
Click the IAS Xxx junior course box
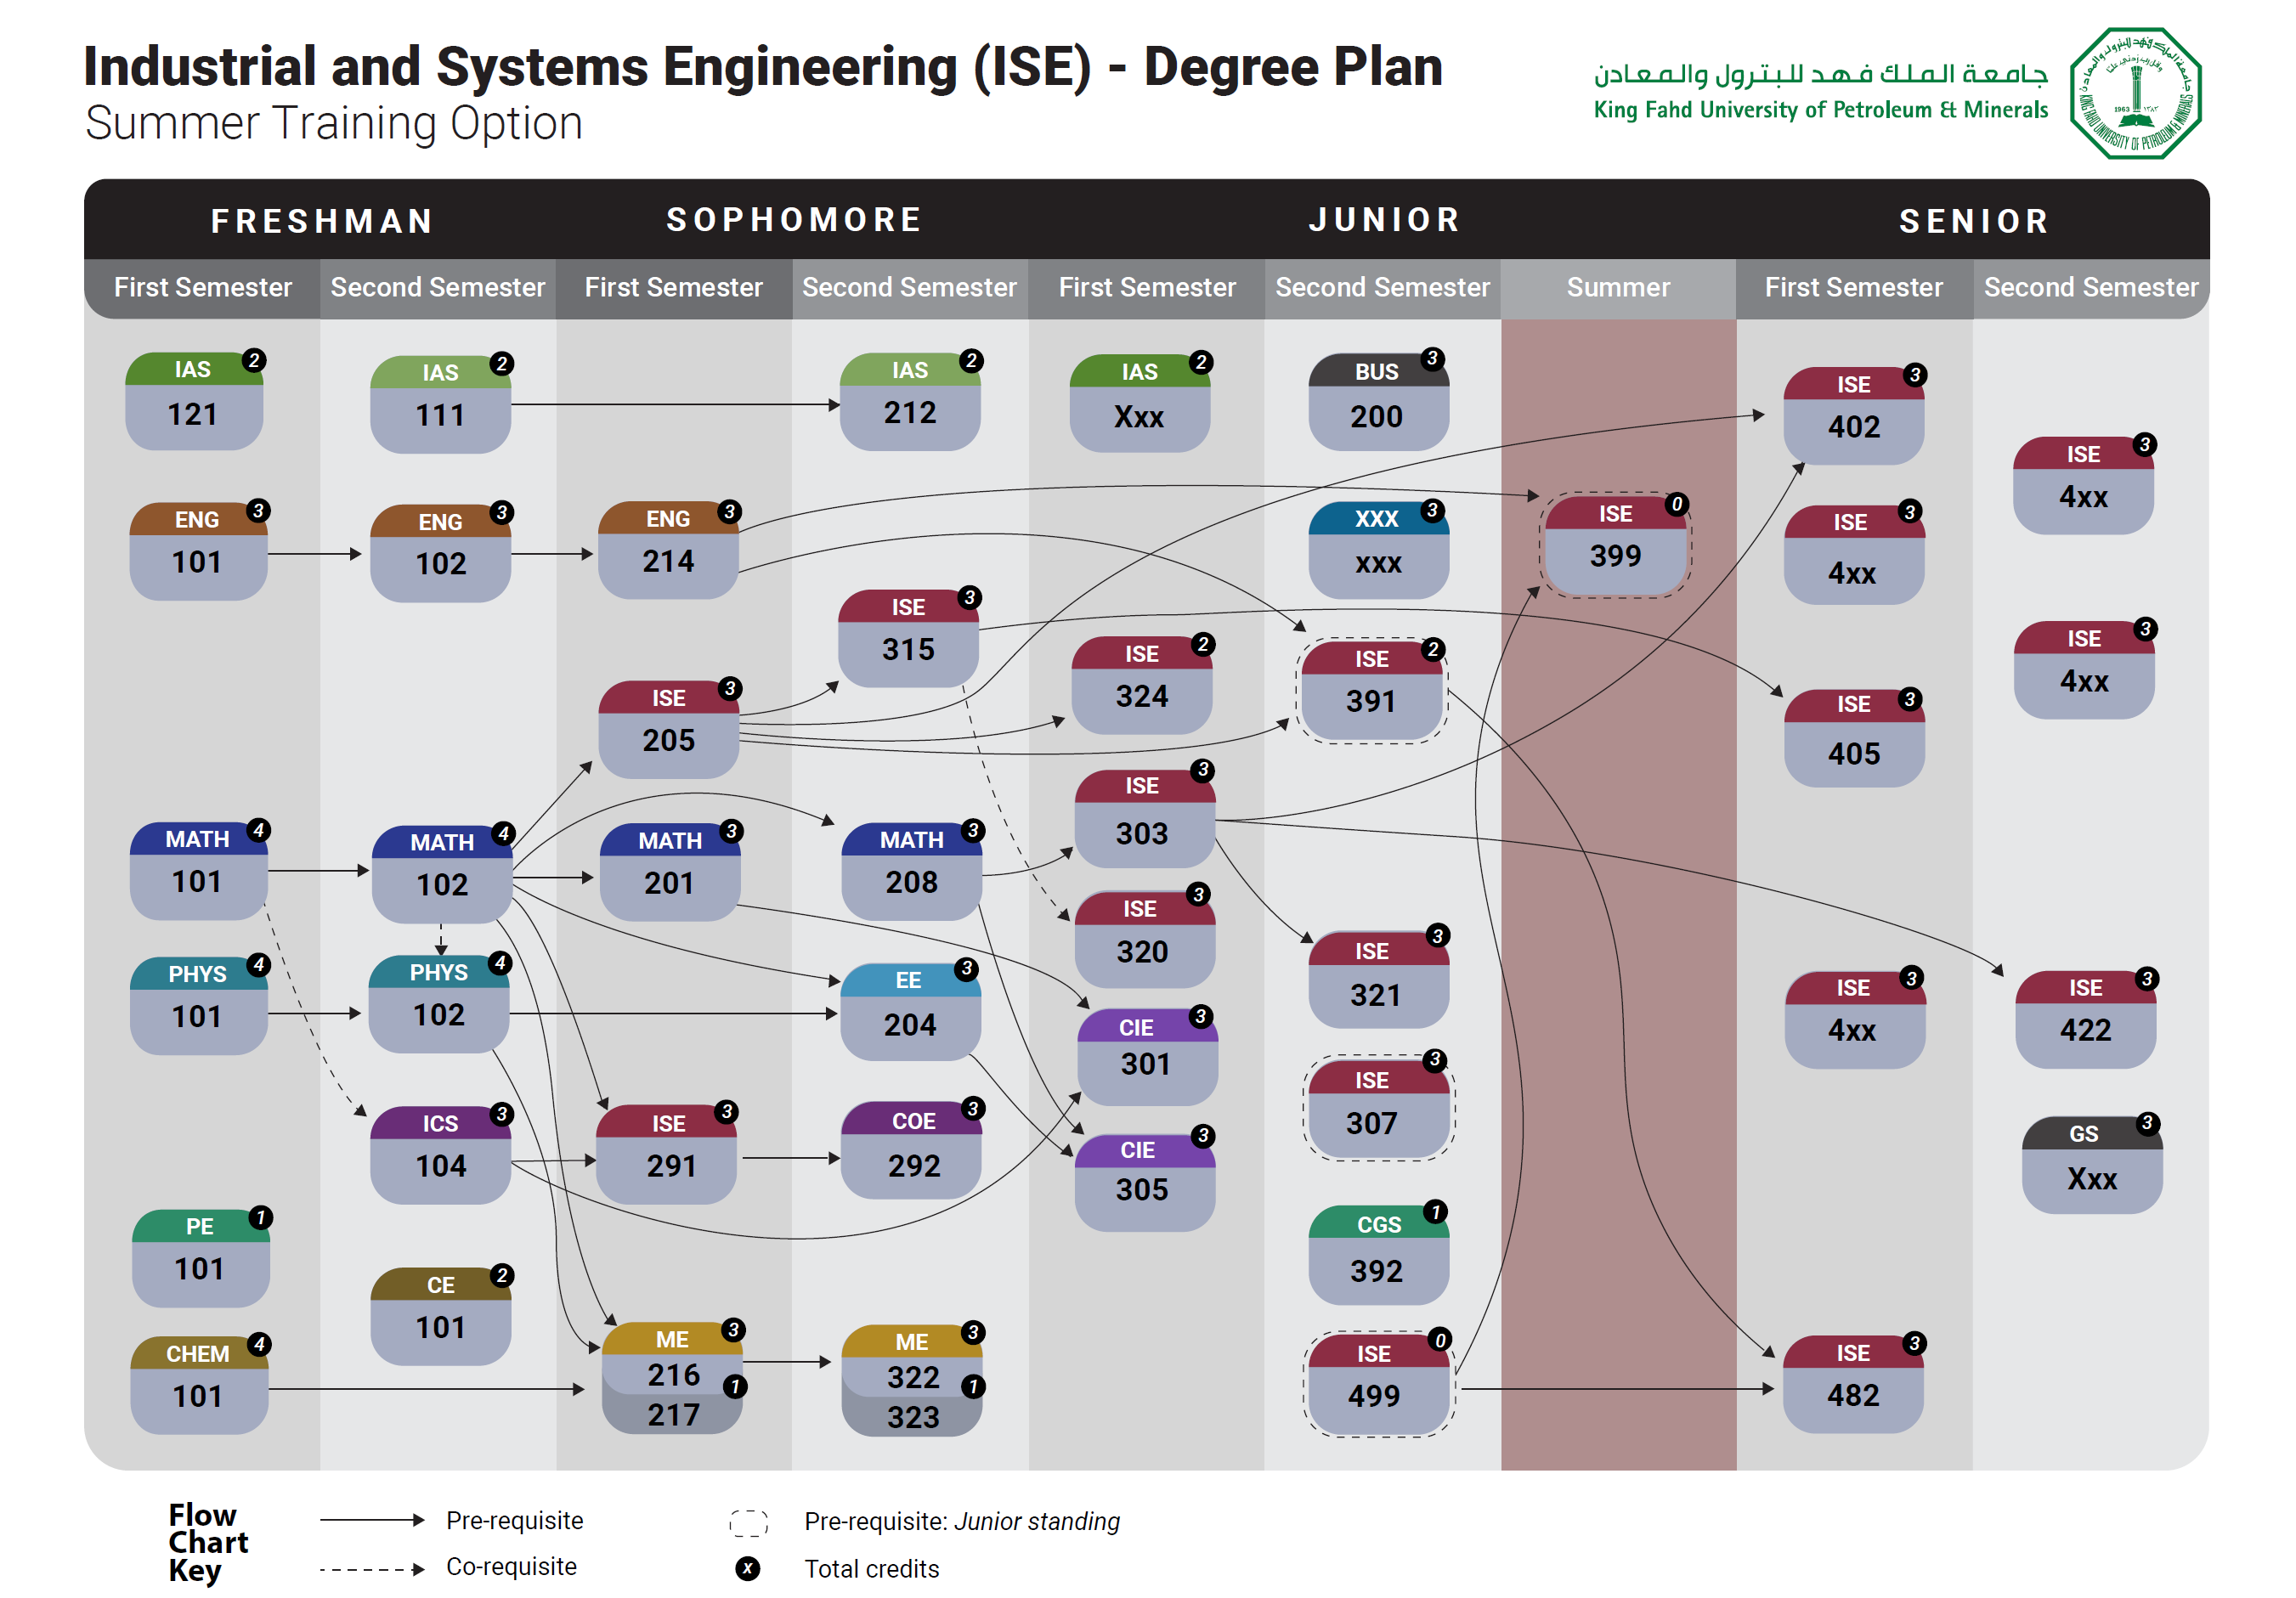(1139, 403)
